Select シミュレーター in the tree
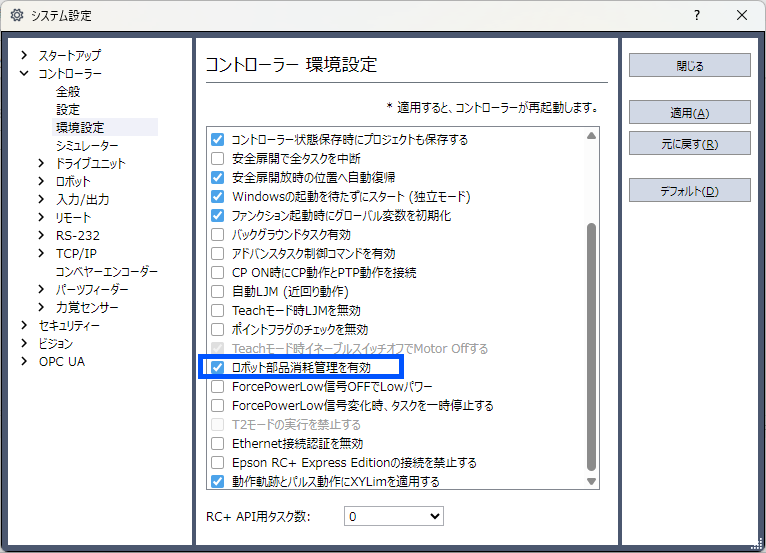The image size is (766, 553). point(87,146)
